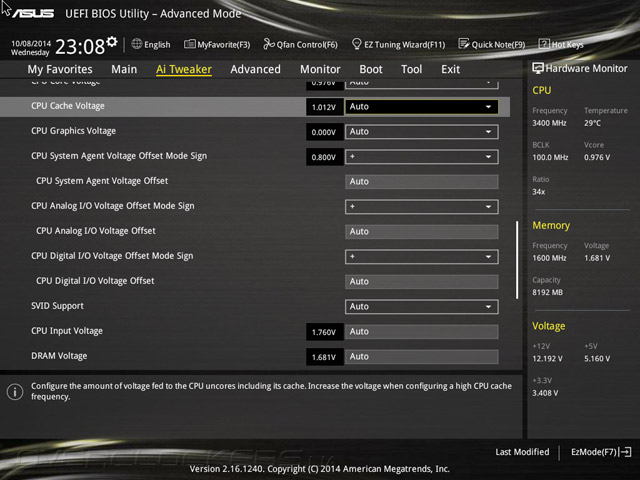Click the 1.760V input voltage reading
640x480 pixels.
(324, 332)
